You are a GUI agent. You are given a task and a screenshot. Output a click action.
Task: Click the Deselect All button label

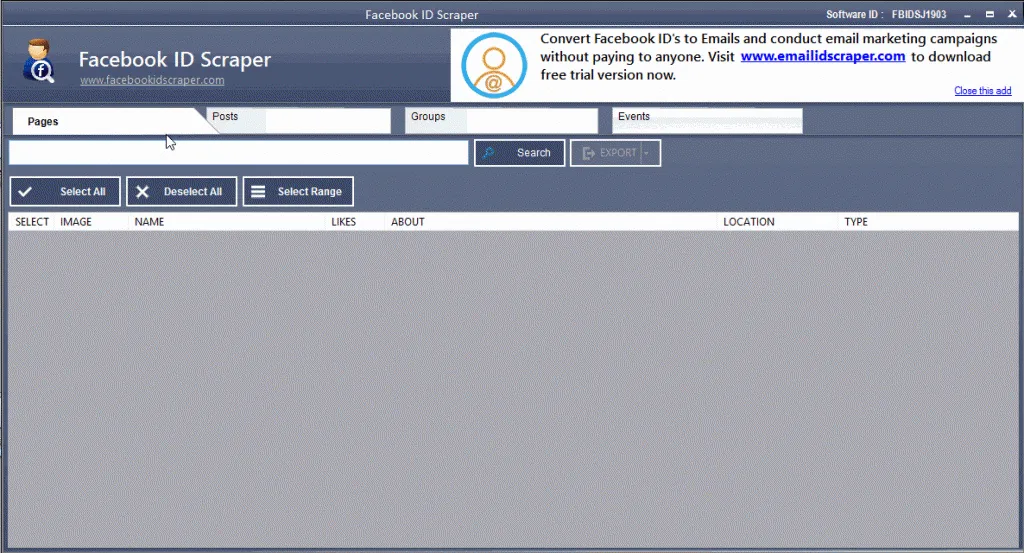pos(193,192)
